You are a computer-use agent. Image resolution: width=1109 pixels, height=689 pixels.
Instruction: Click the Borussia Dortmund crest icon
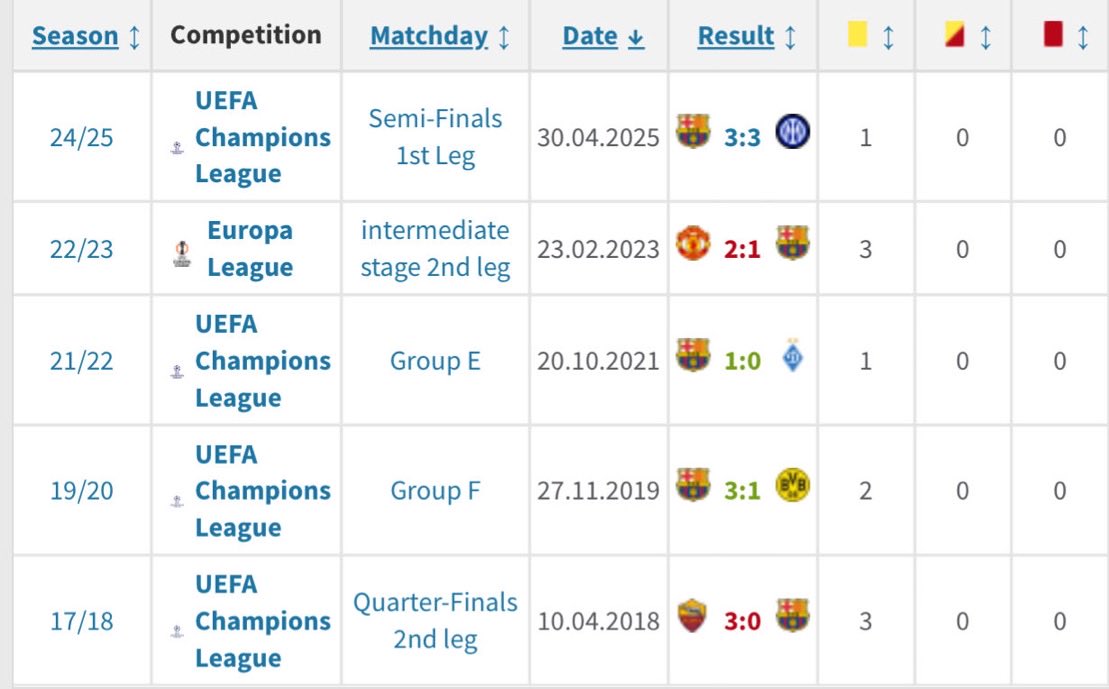[792, 485]
